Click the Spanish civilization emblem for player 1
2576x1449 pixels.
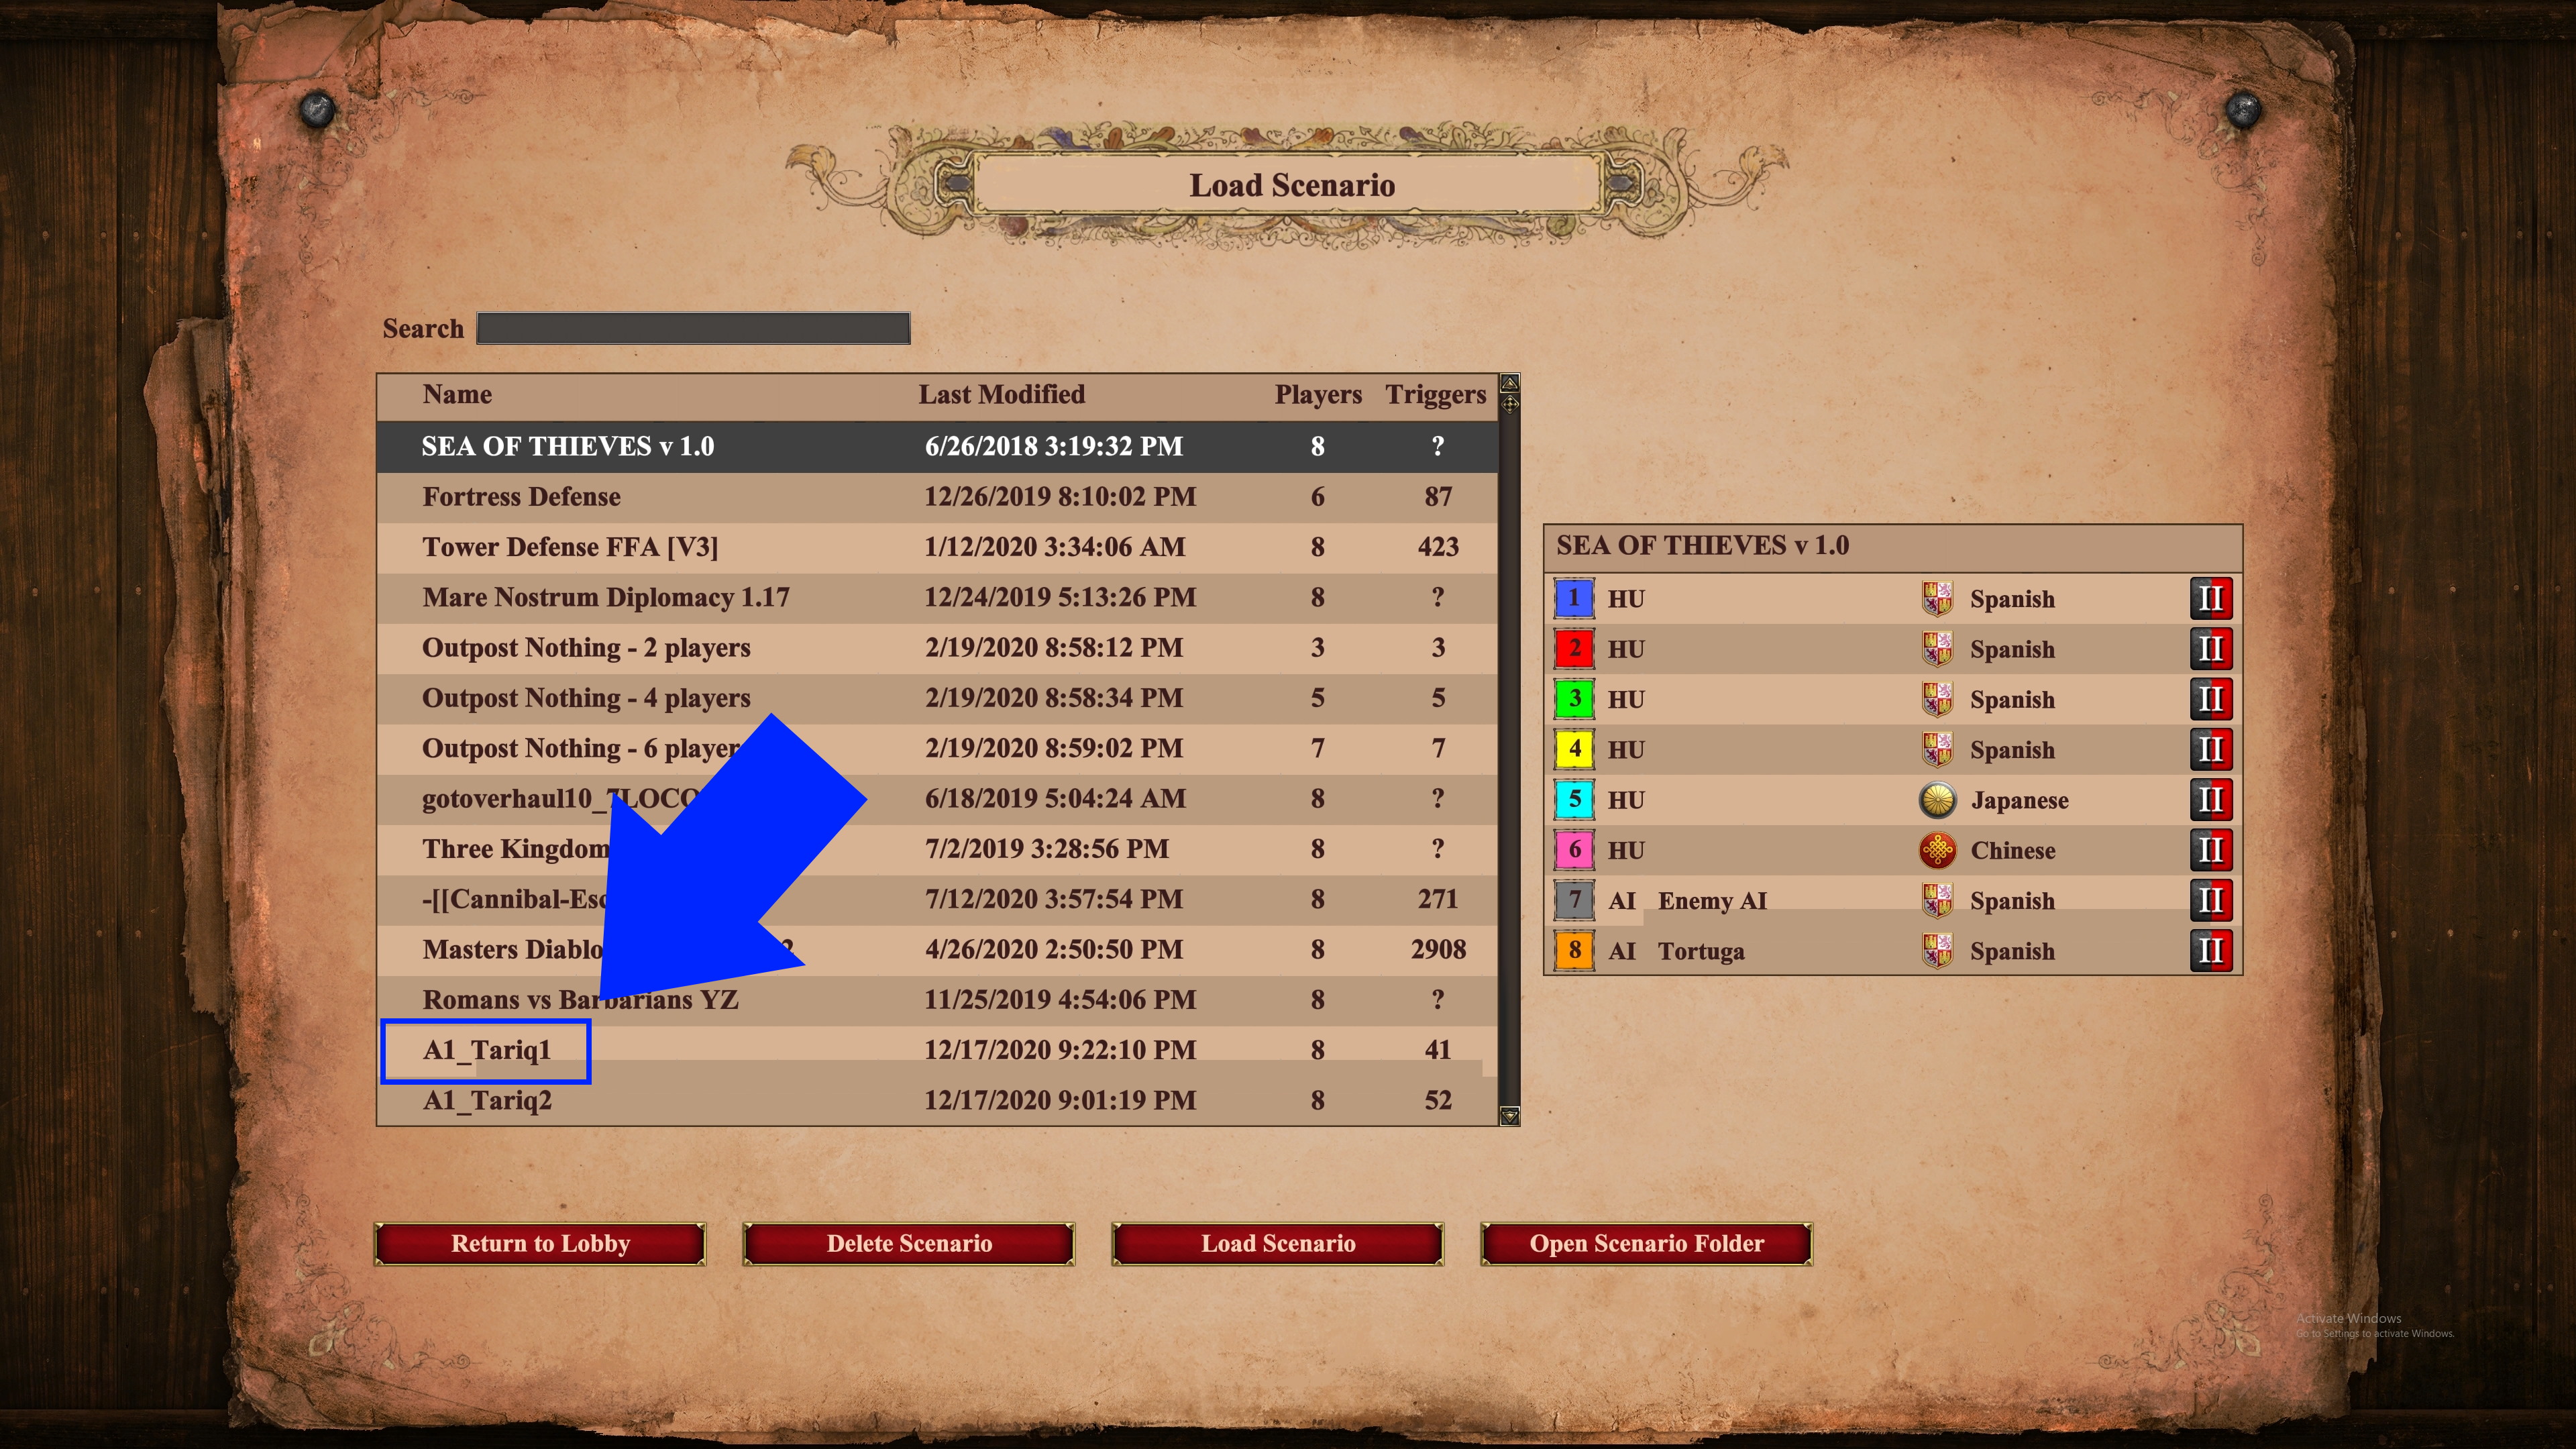point(1937,599)
